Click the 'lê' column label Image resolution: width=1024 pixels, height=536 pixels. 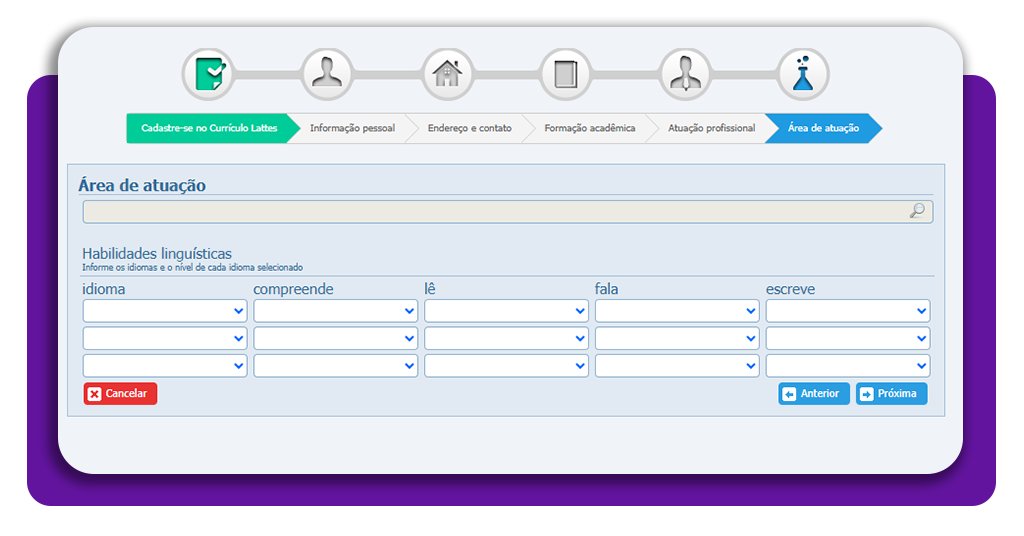[430, 289]
